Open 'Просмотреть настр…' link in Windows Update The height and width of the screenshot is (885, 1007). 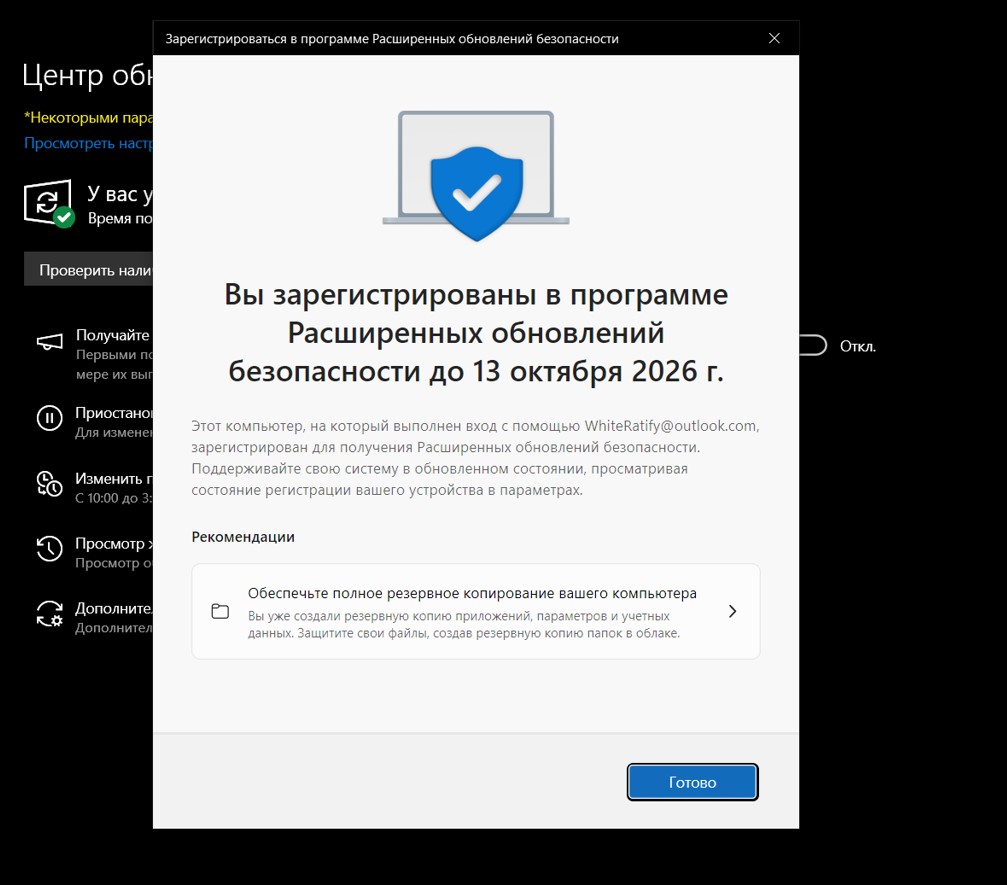[x=89, y=143]
